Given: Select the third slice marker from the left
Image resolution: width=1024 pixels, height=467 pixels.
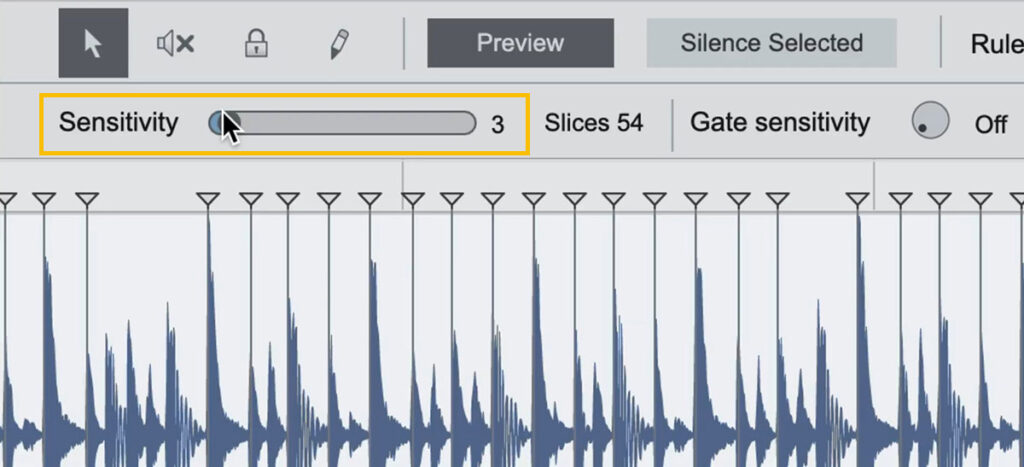Looking at the screenshot, I should tap(87, 200).
